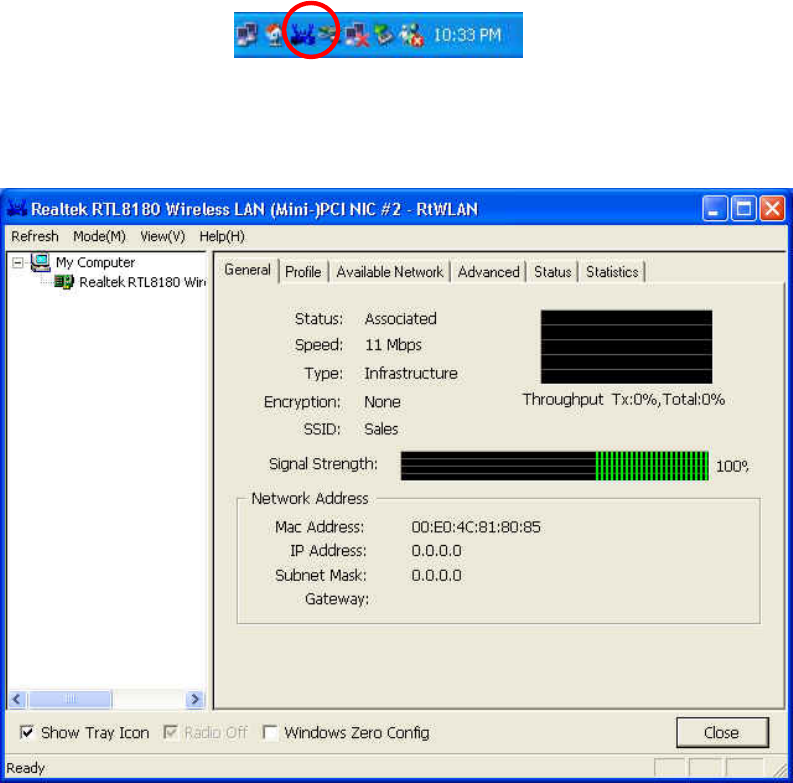
Task: Select My Computer tree label
Action: pyautogui.click(x=95, y=263)
